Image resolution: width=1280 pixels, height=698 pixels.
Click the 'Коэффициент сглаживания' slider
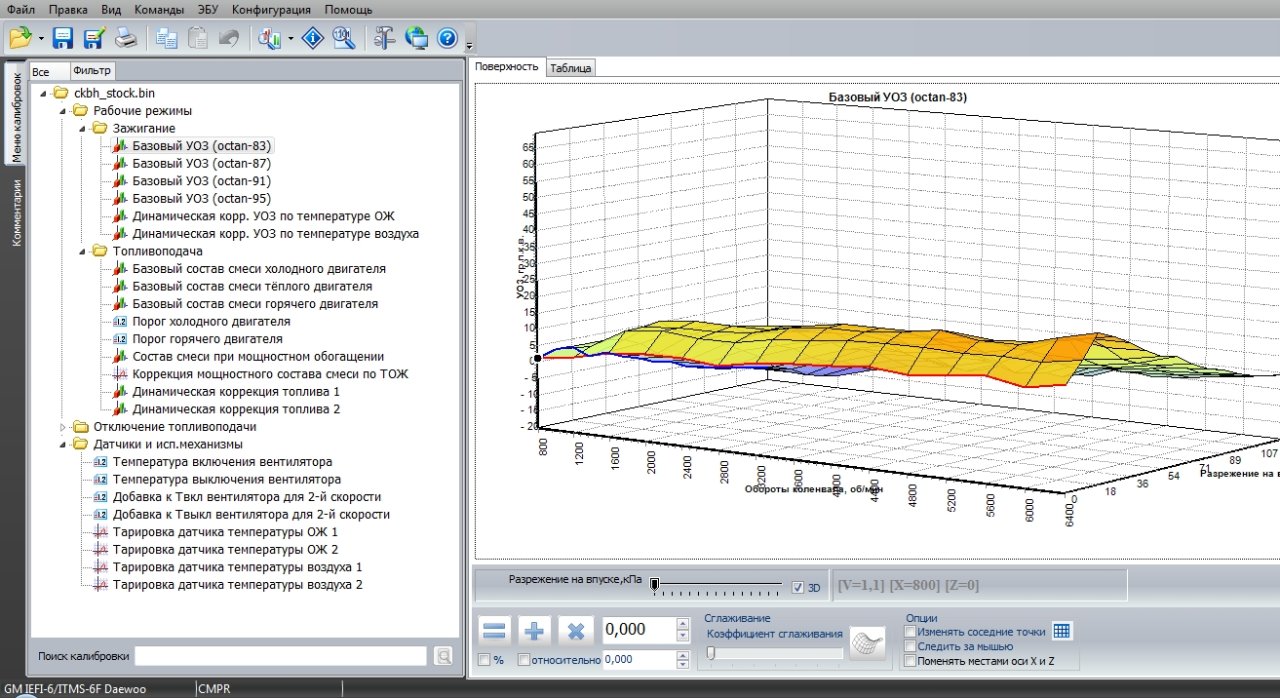(x=775, y=653)
